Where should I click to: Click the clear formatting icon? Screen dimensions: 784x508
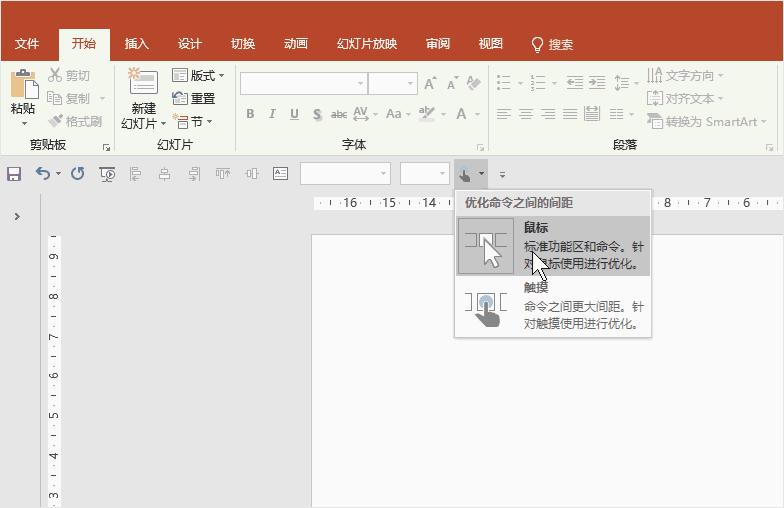click(x=474, y=83)
